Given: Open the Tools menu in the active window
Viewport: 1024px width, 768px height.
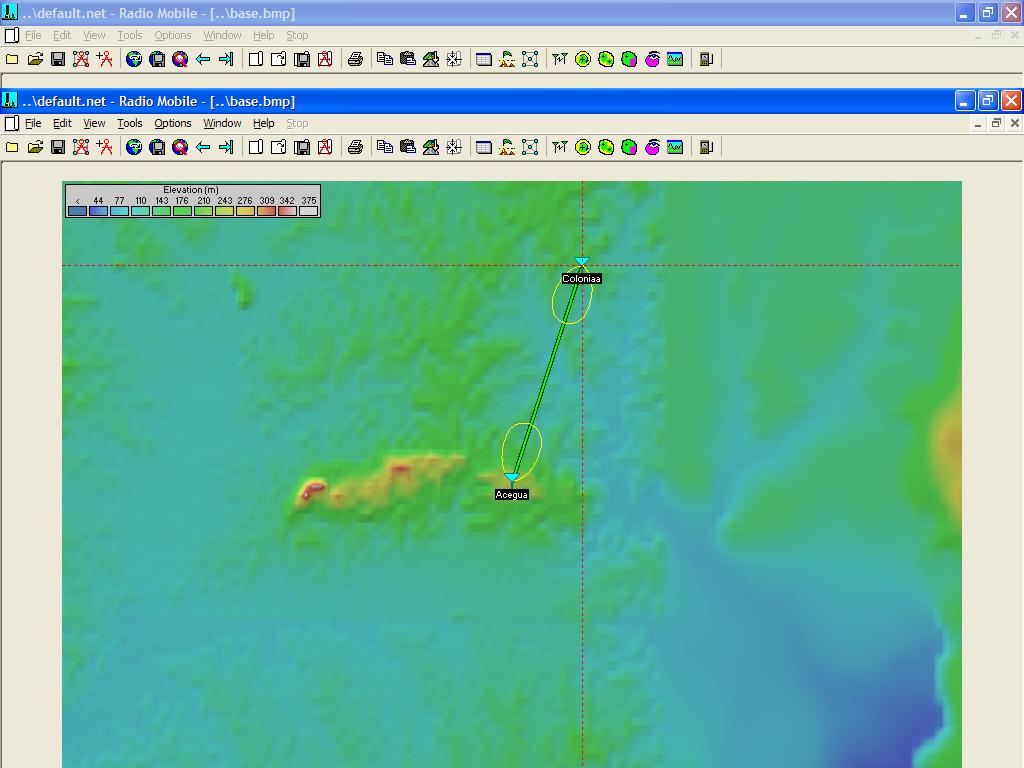Looking at the screenshot, I should click(x=130, y=123).
